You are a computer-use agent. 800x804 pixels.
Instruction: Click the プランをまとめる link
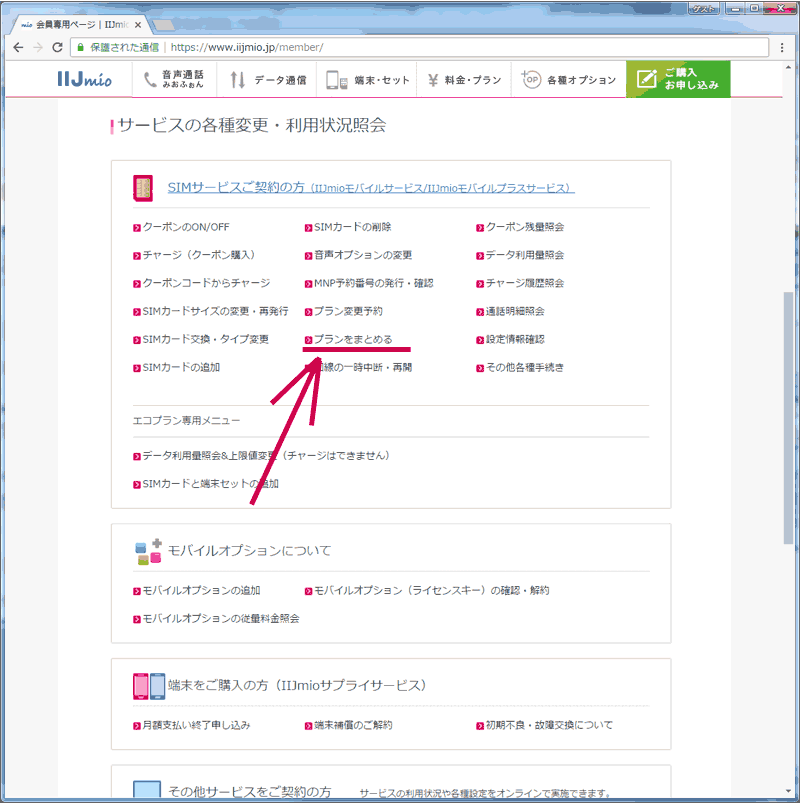click(x=352, y=340)
